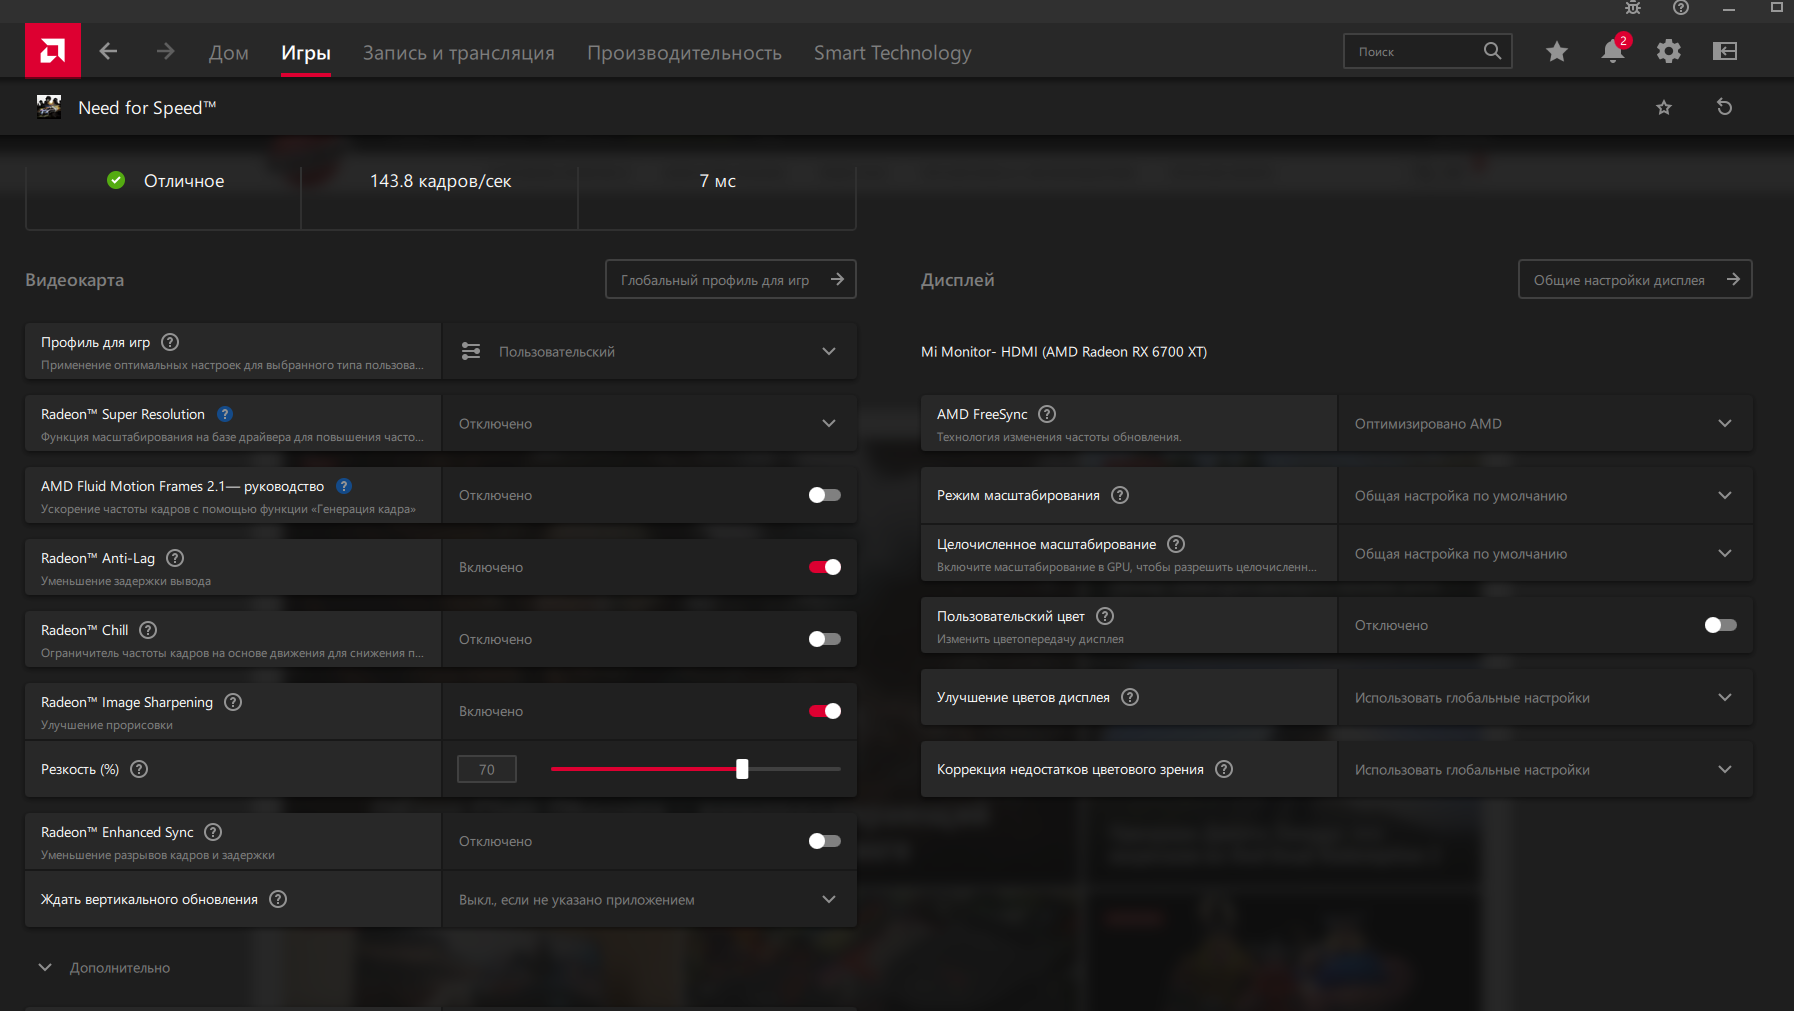Reset Need for Speed profile settings icon
The image size is (1794, 1011).
pyautogui.click(x=1724, y=107)
